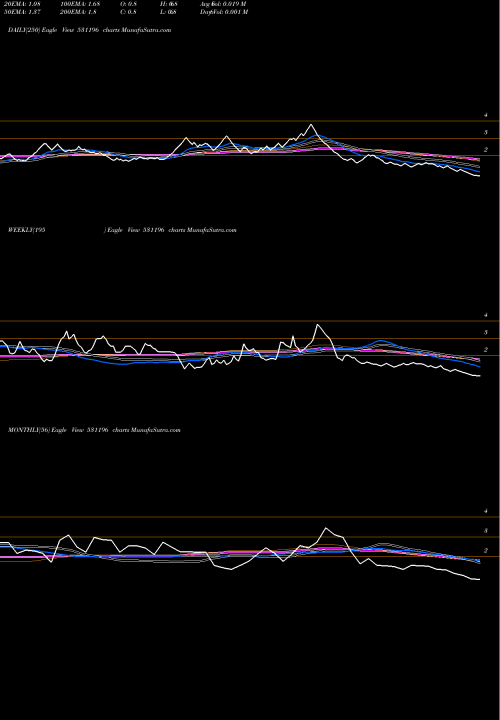Click the axis label 4 on daily chart
This screenshot has height=720, width=500.
point(486,115)
